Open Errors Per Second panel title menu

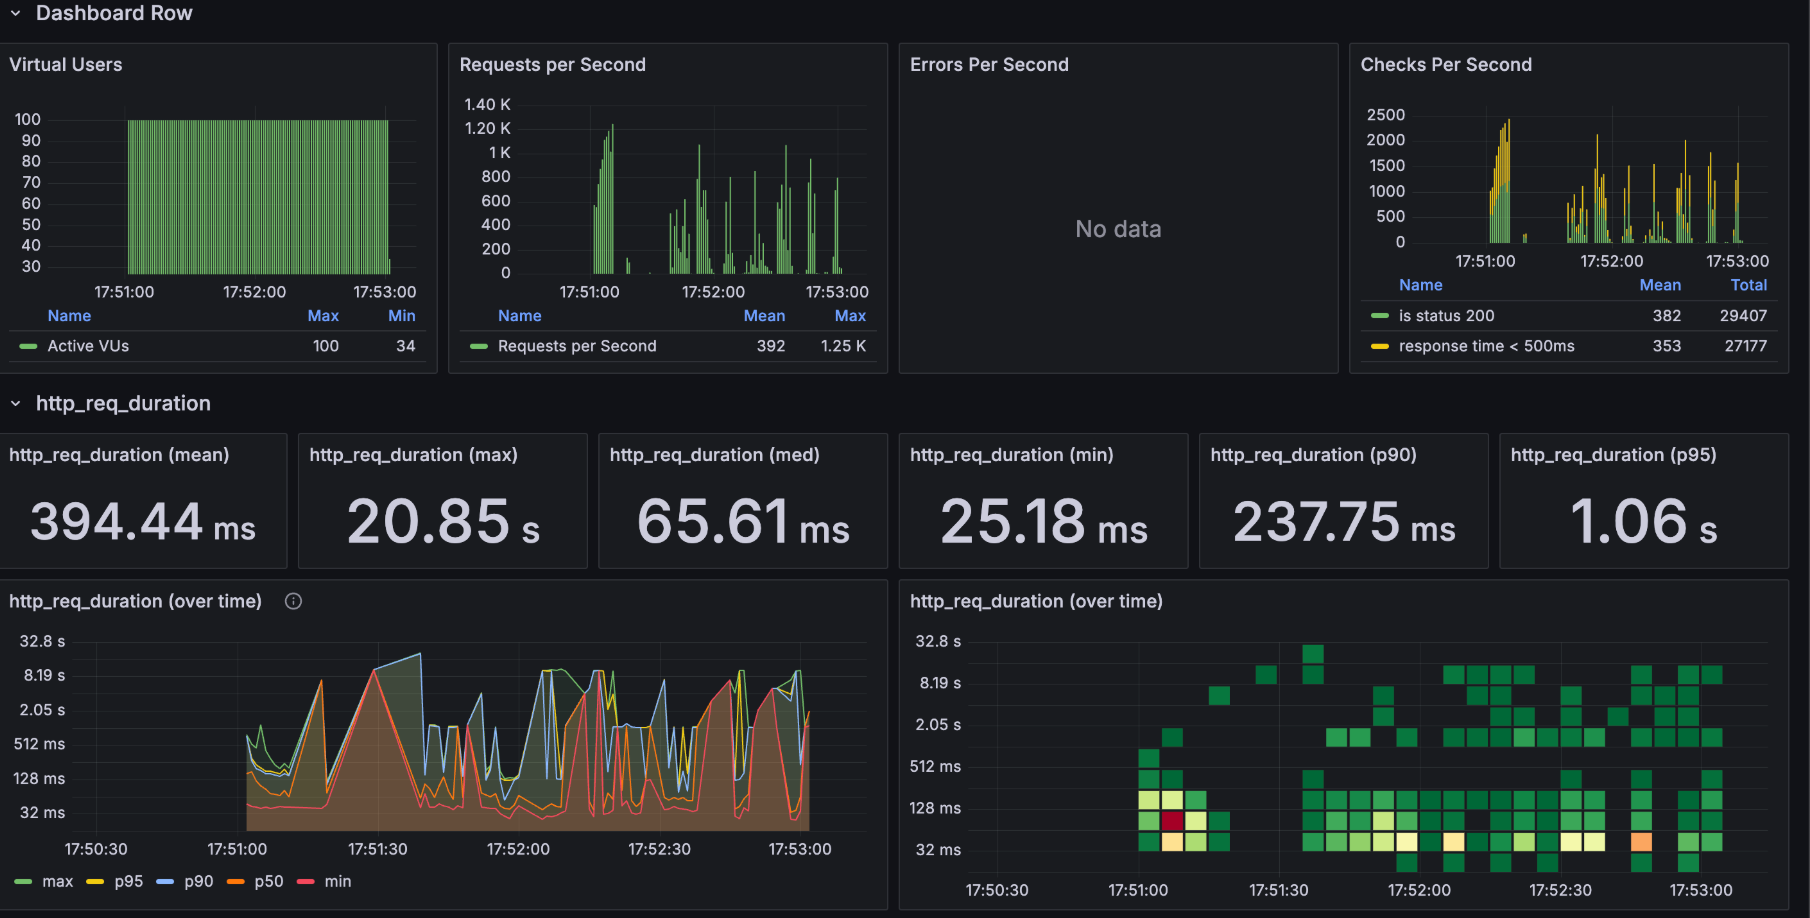click(x=989, y=64)
